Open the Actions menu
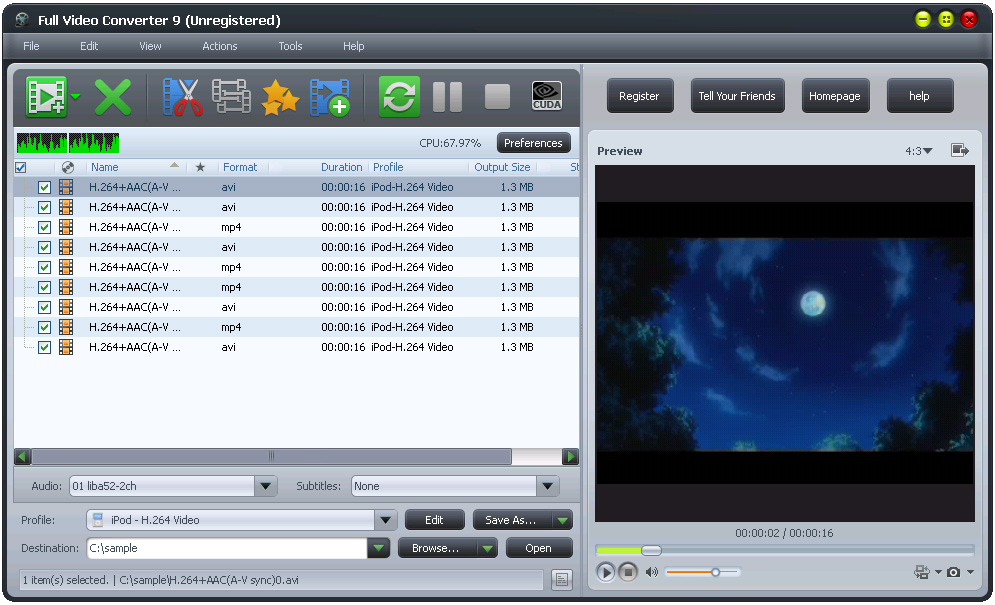 [x=219, y=46]
